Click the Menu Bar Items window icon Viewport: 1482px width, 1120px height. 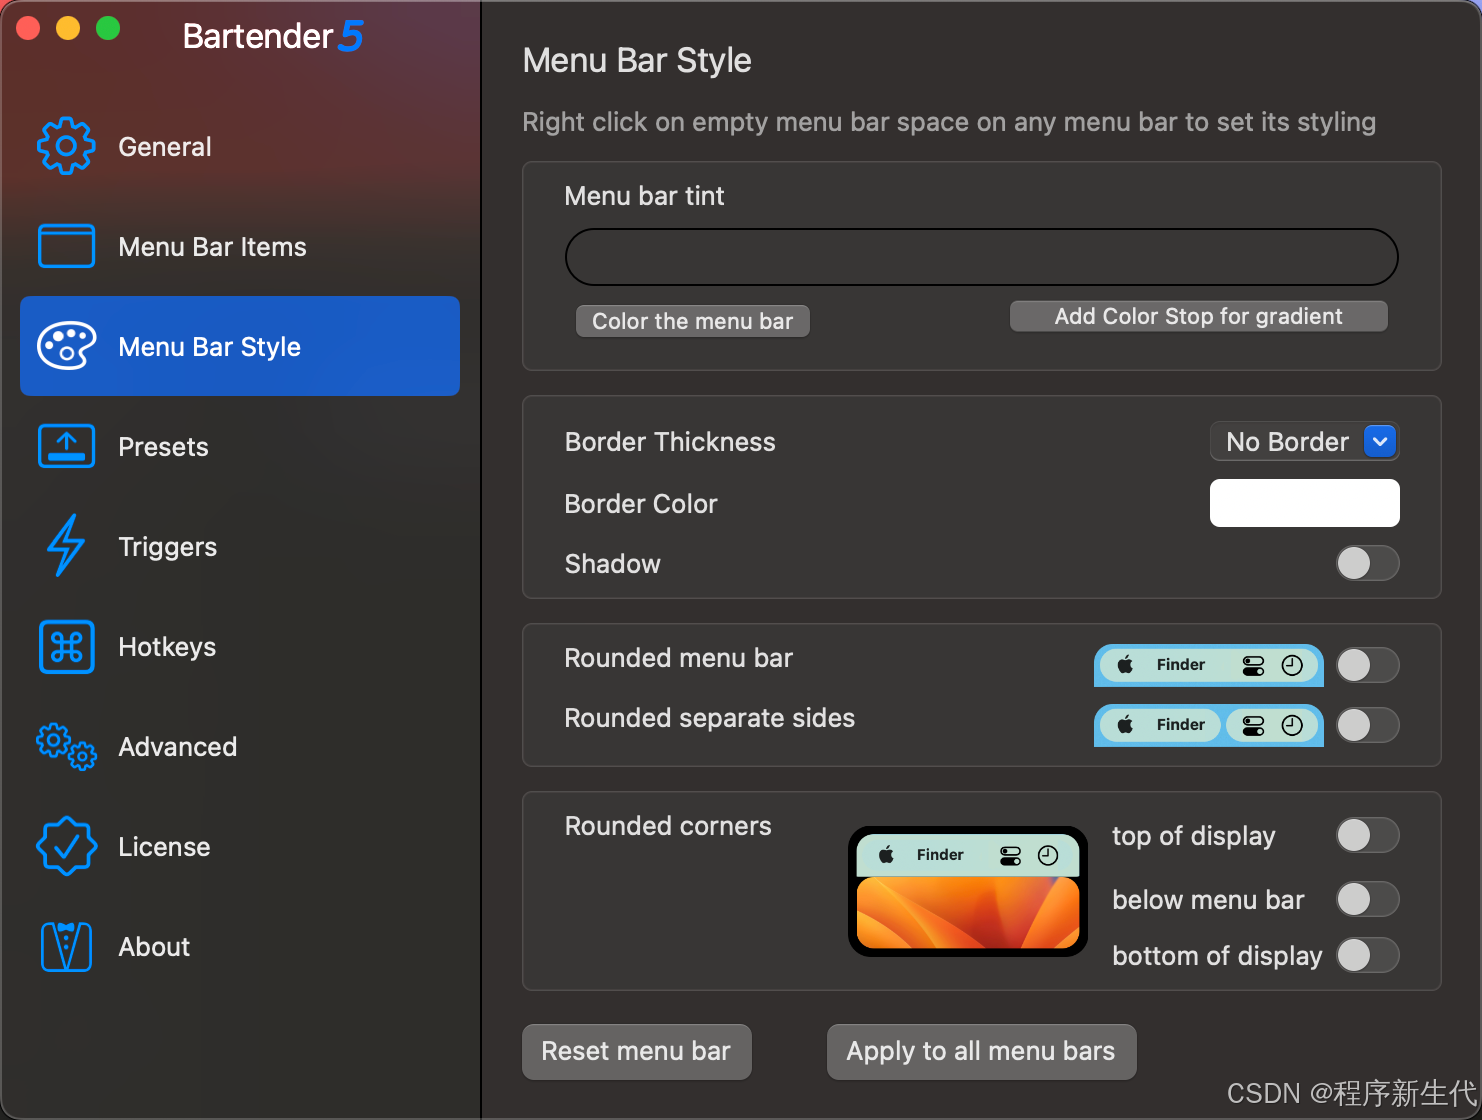tap(66, 246)
